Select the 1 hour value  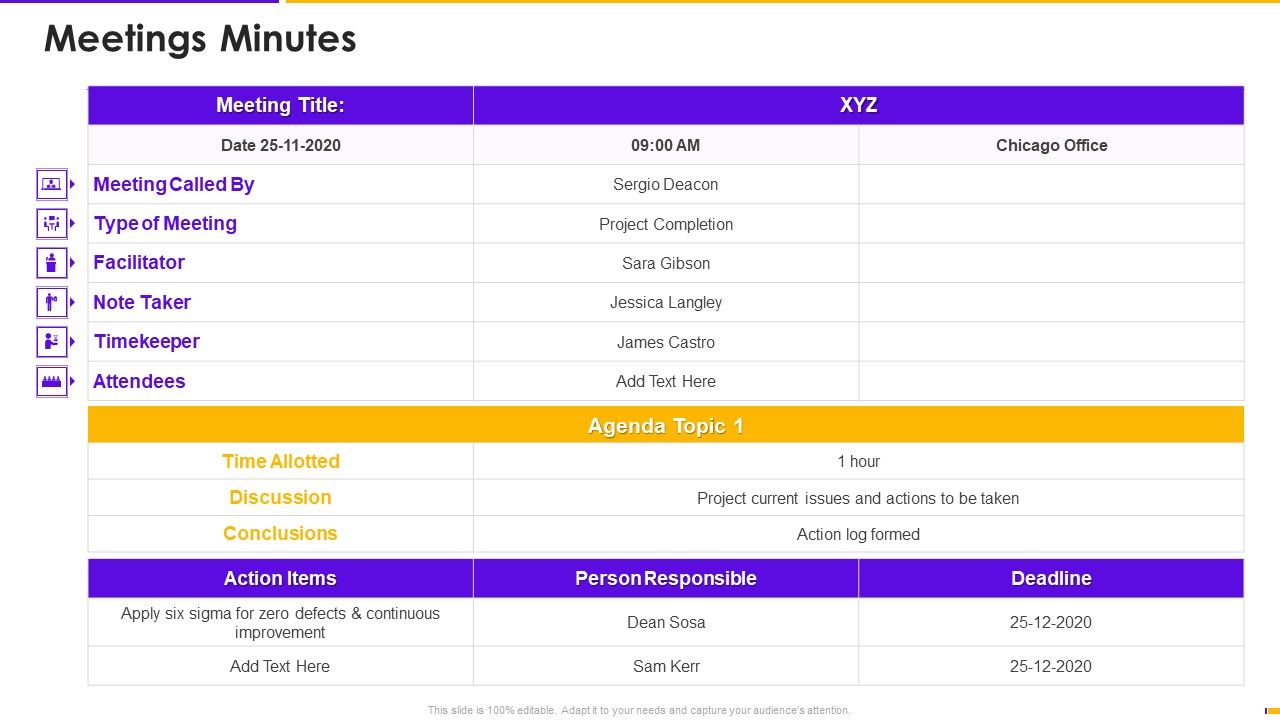point(859,461)
